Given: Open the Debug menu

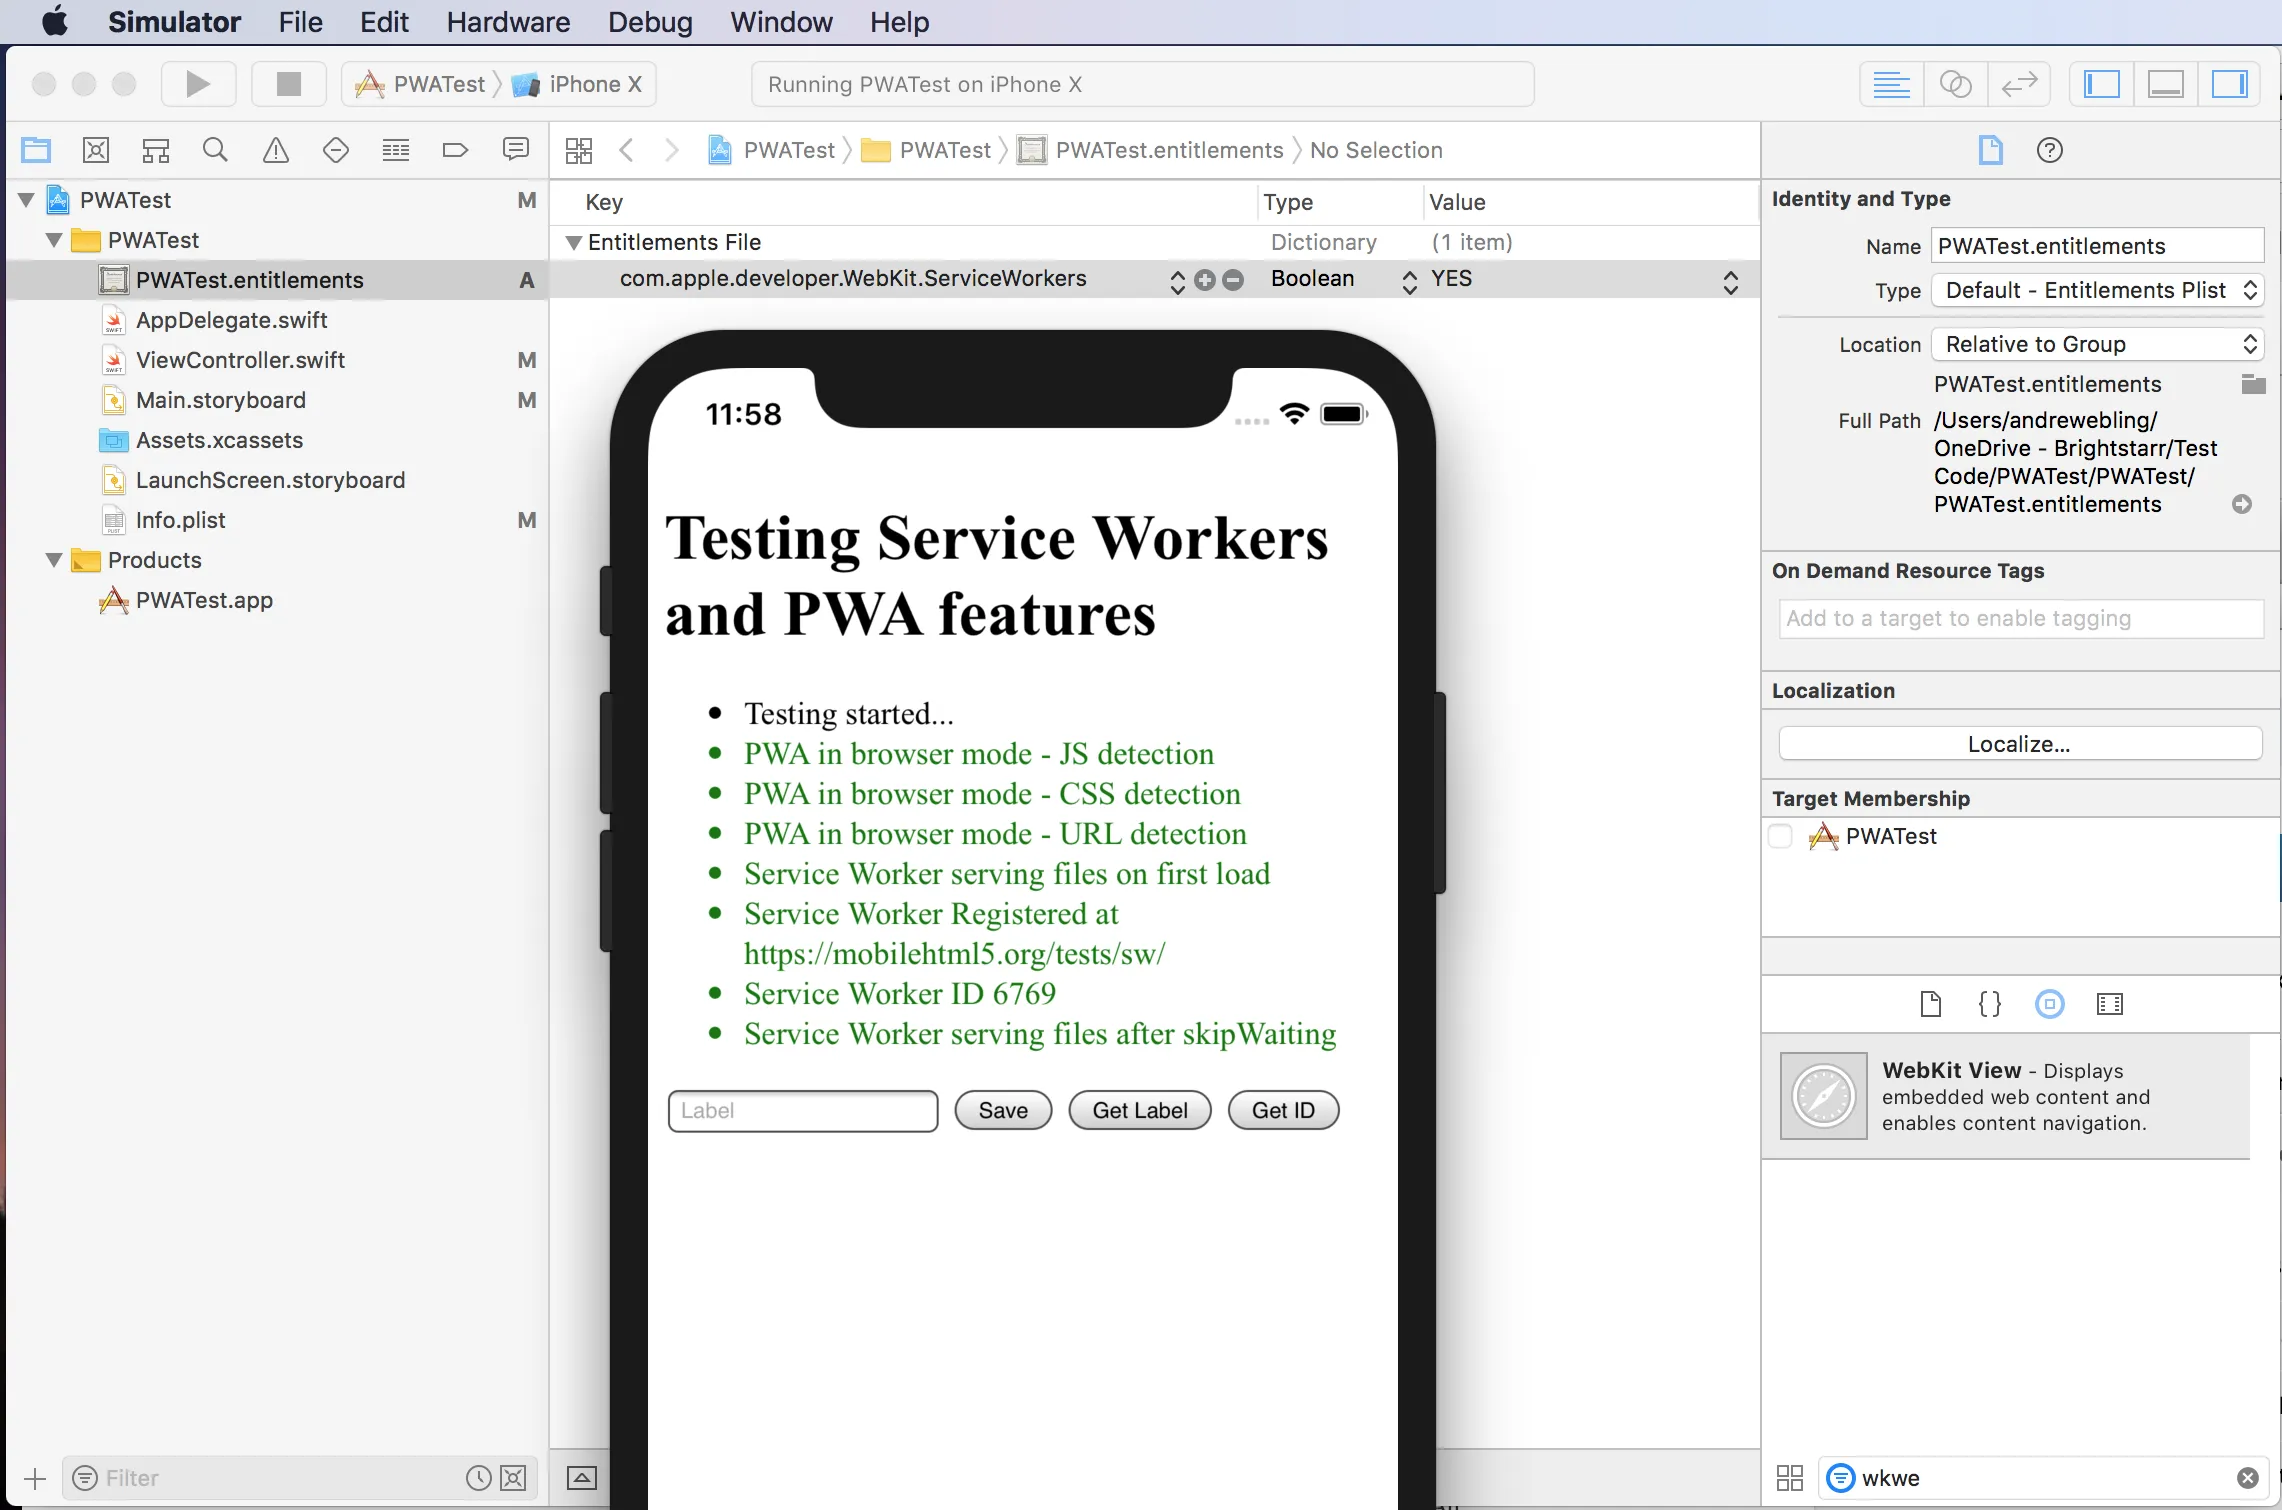Looking at the screenshot, I should (650, 22).
